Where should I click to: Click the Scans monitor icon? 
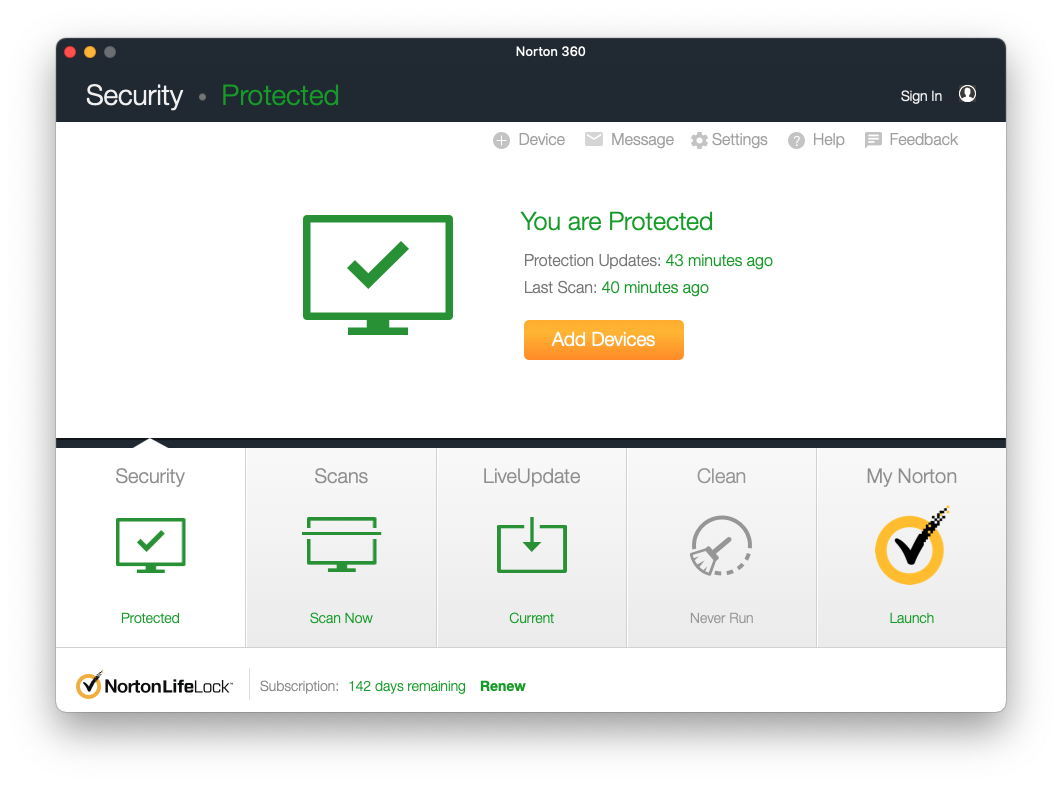click(341, 544)
